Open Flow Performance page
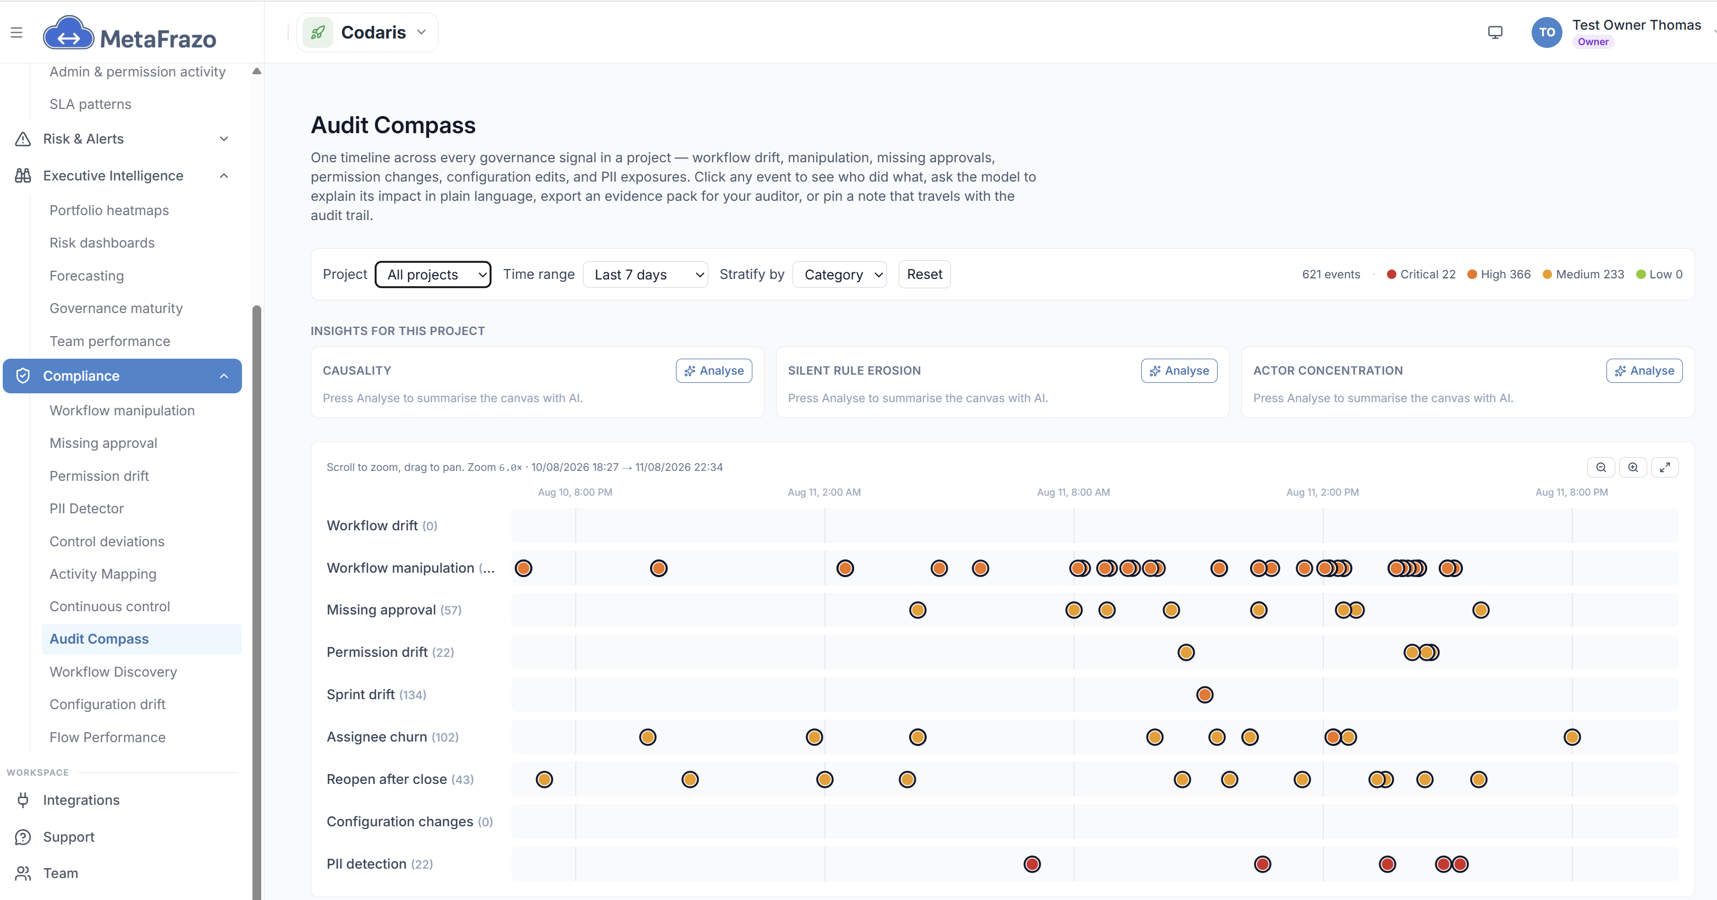This screenshot has width=1717, height=900. pos(107,737)
